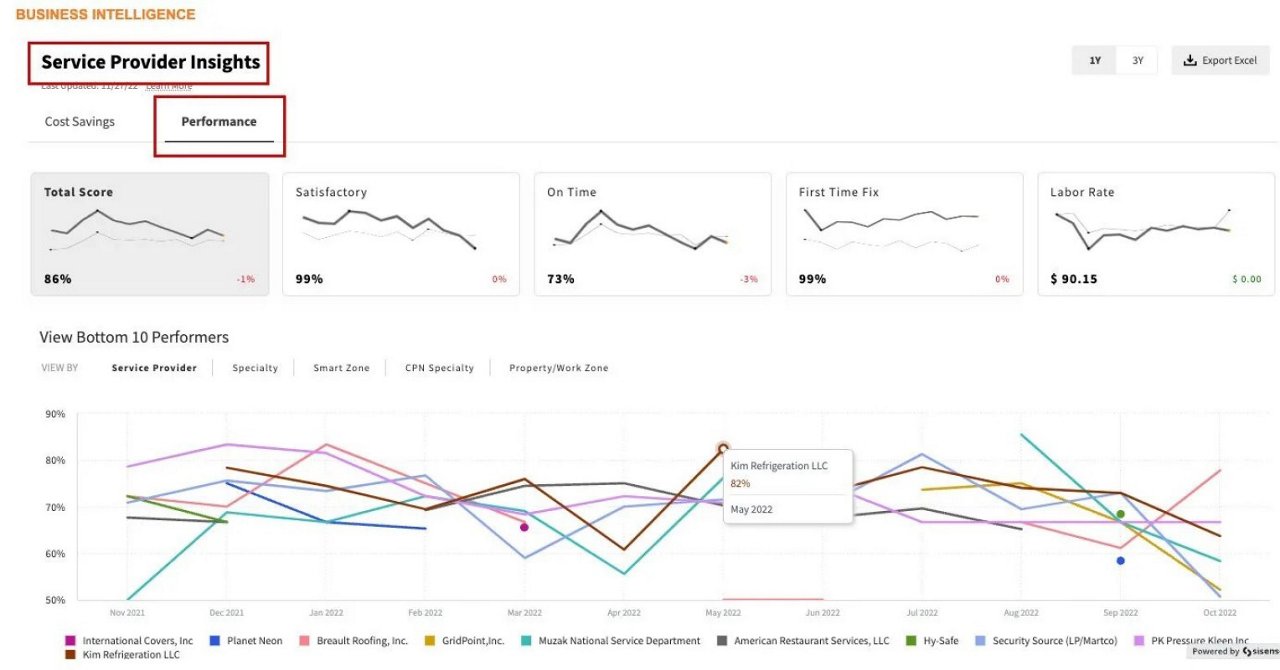The width and height of the screenshot is (1280, 670).
Task: Click the Export Excel button
Action: click(x=1220, y=60)
